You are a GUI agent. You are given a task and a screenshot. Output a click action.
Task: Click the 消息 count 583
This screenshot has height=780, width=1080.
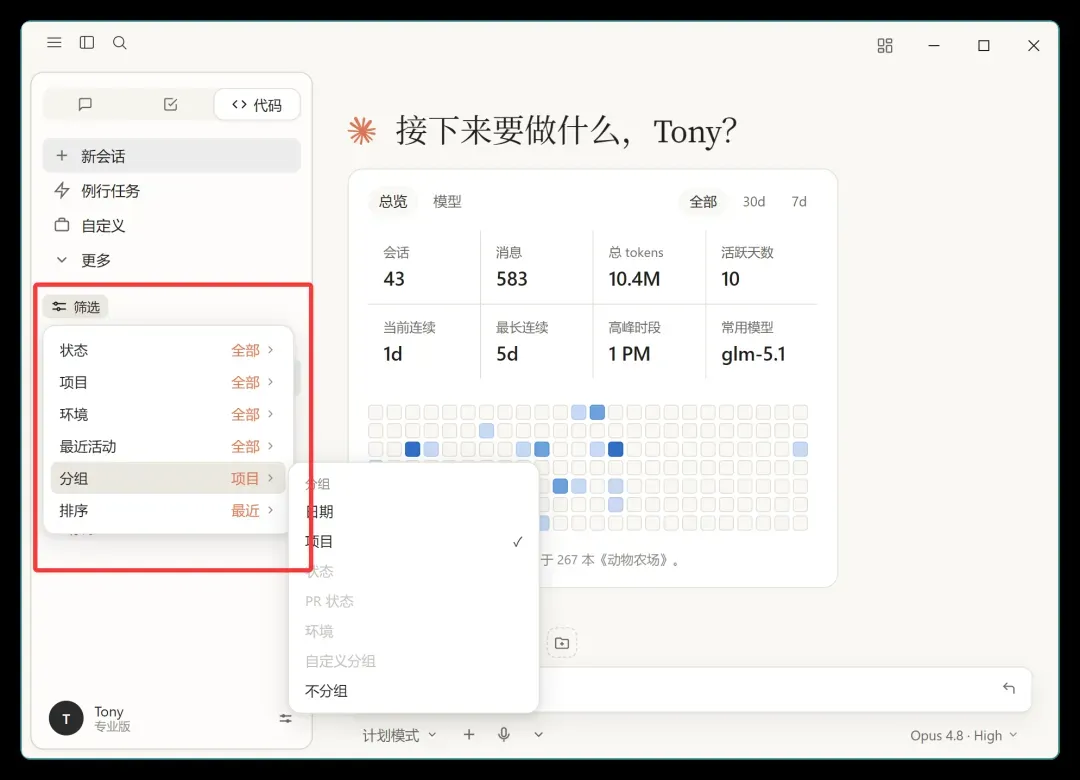(512, 279)
